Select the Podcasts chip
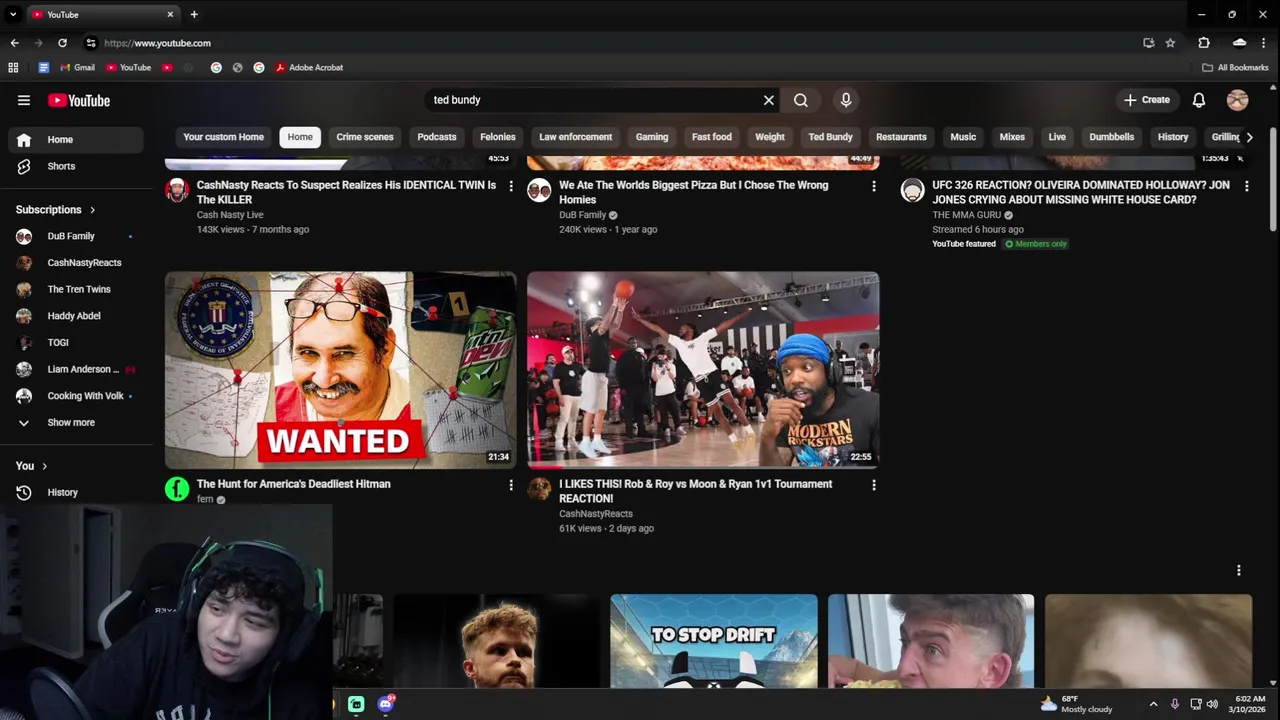1280x720 pixels. click(x=437, y=137)
